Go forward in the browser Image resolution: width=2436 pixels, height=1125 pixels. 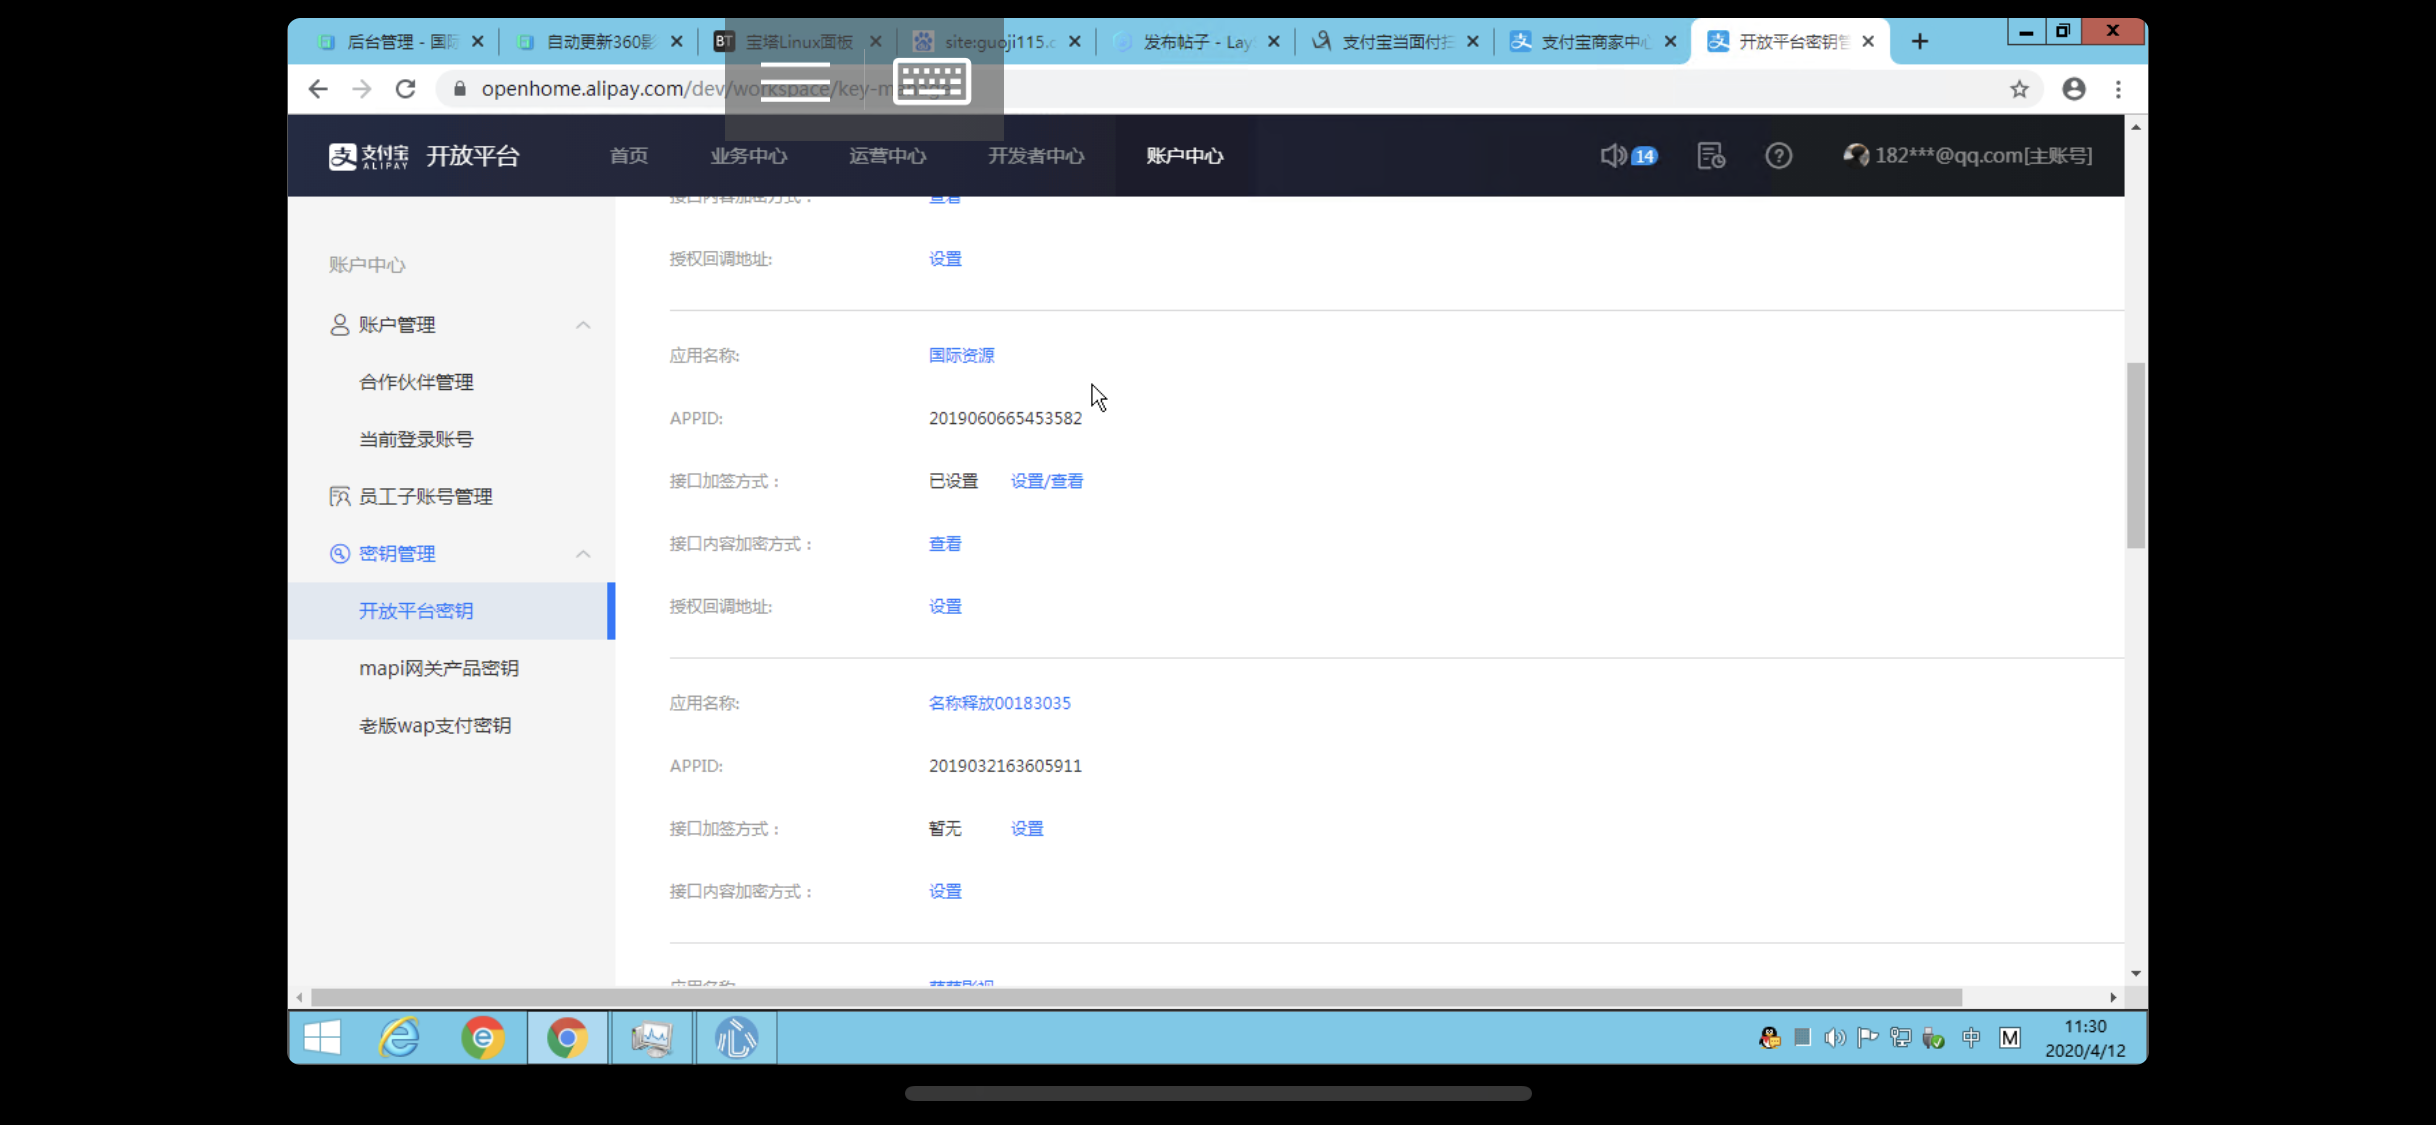(362, 89)
